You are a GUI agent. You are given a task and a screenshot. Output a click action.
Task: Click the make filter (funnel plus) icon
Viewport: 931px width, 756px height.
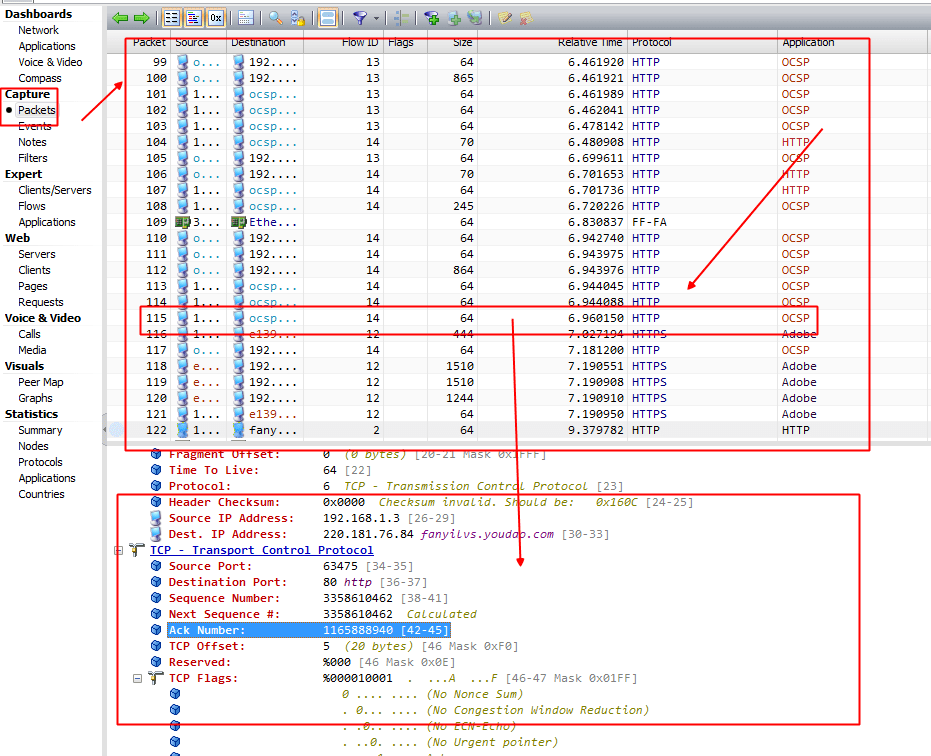(432, 18)
